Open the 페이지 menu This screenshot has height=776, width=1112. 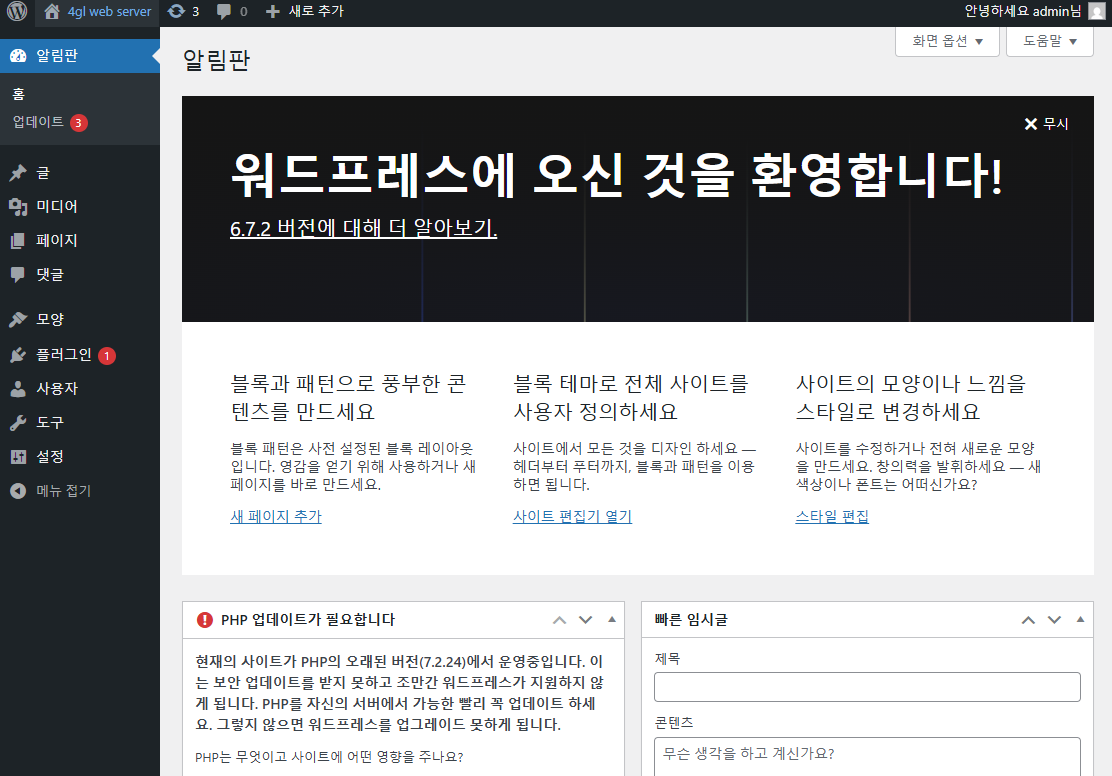79,240
